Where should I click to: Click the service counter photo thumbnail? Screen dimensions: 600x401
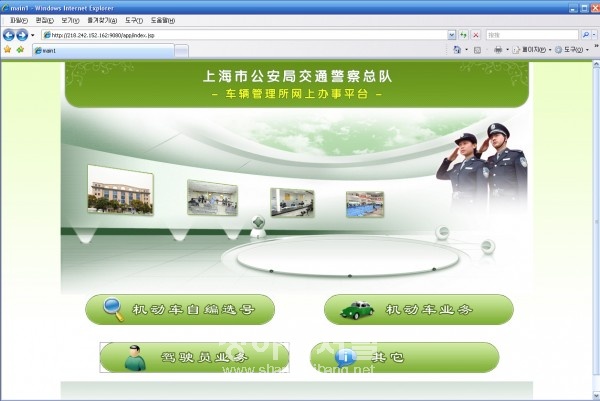pyautogui.click(x=292, y=203)
